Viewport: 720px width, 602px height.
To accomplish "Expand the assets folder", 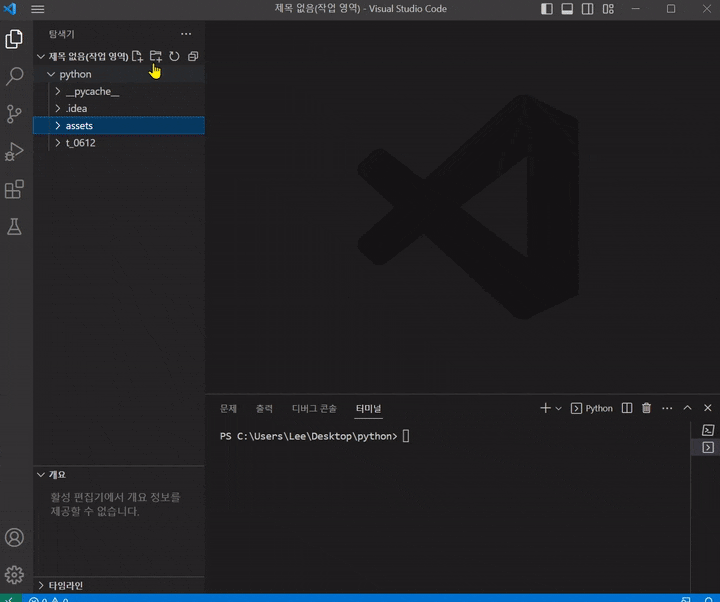I will [x=57, y=125].
